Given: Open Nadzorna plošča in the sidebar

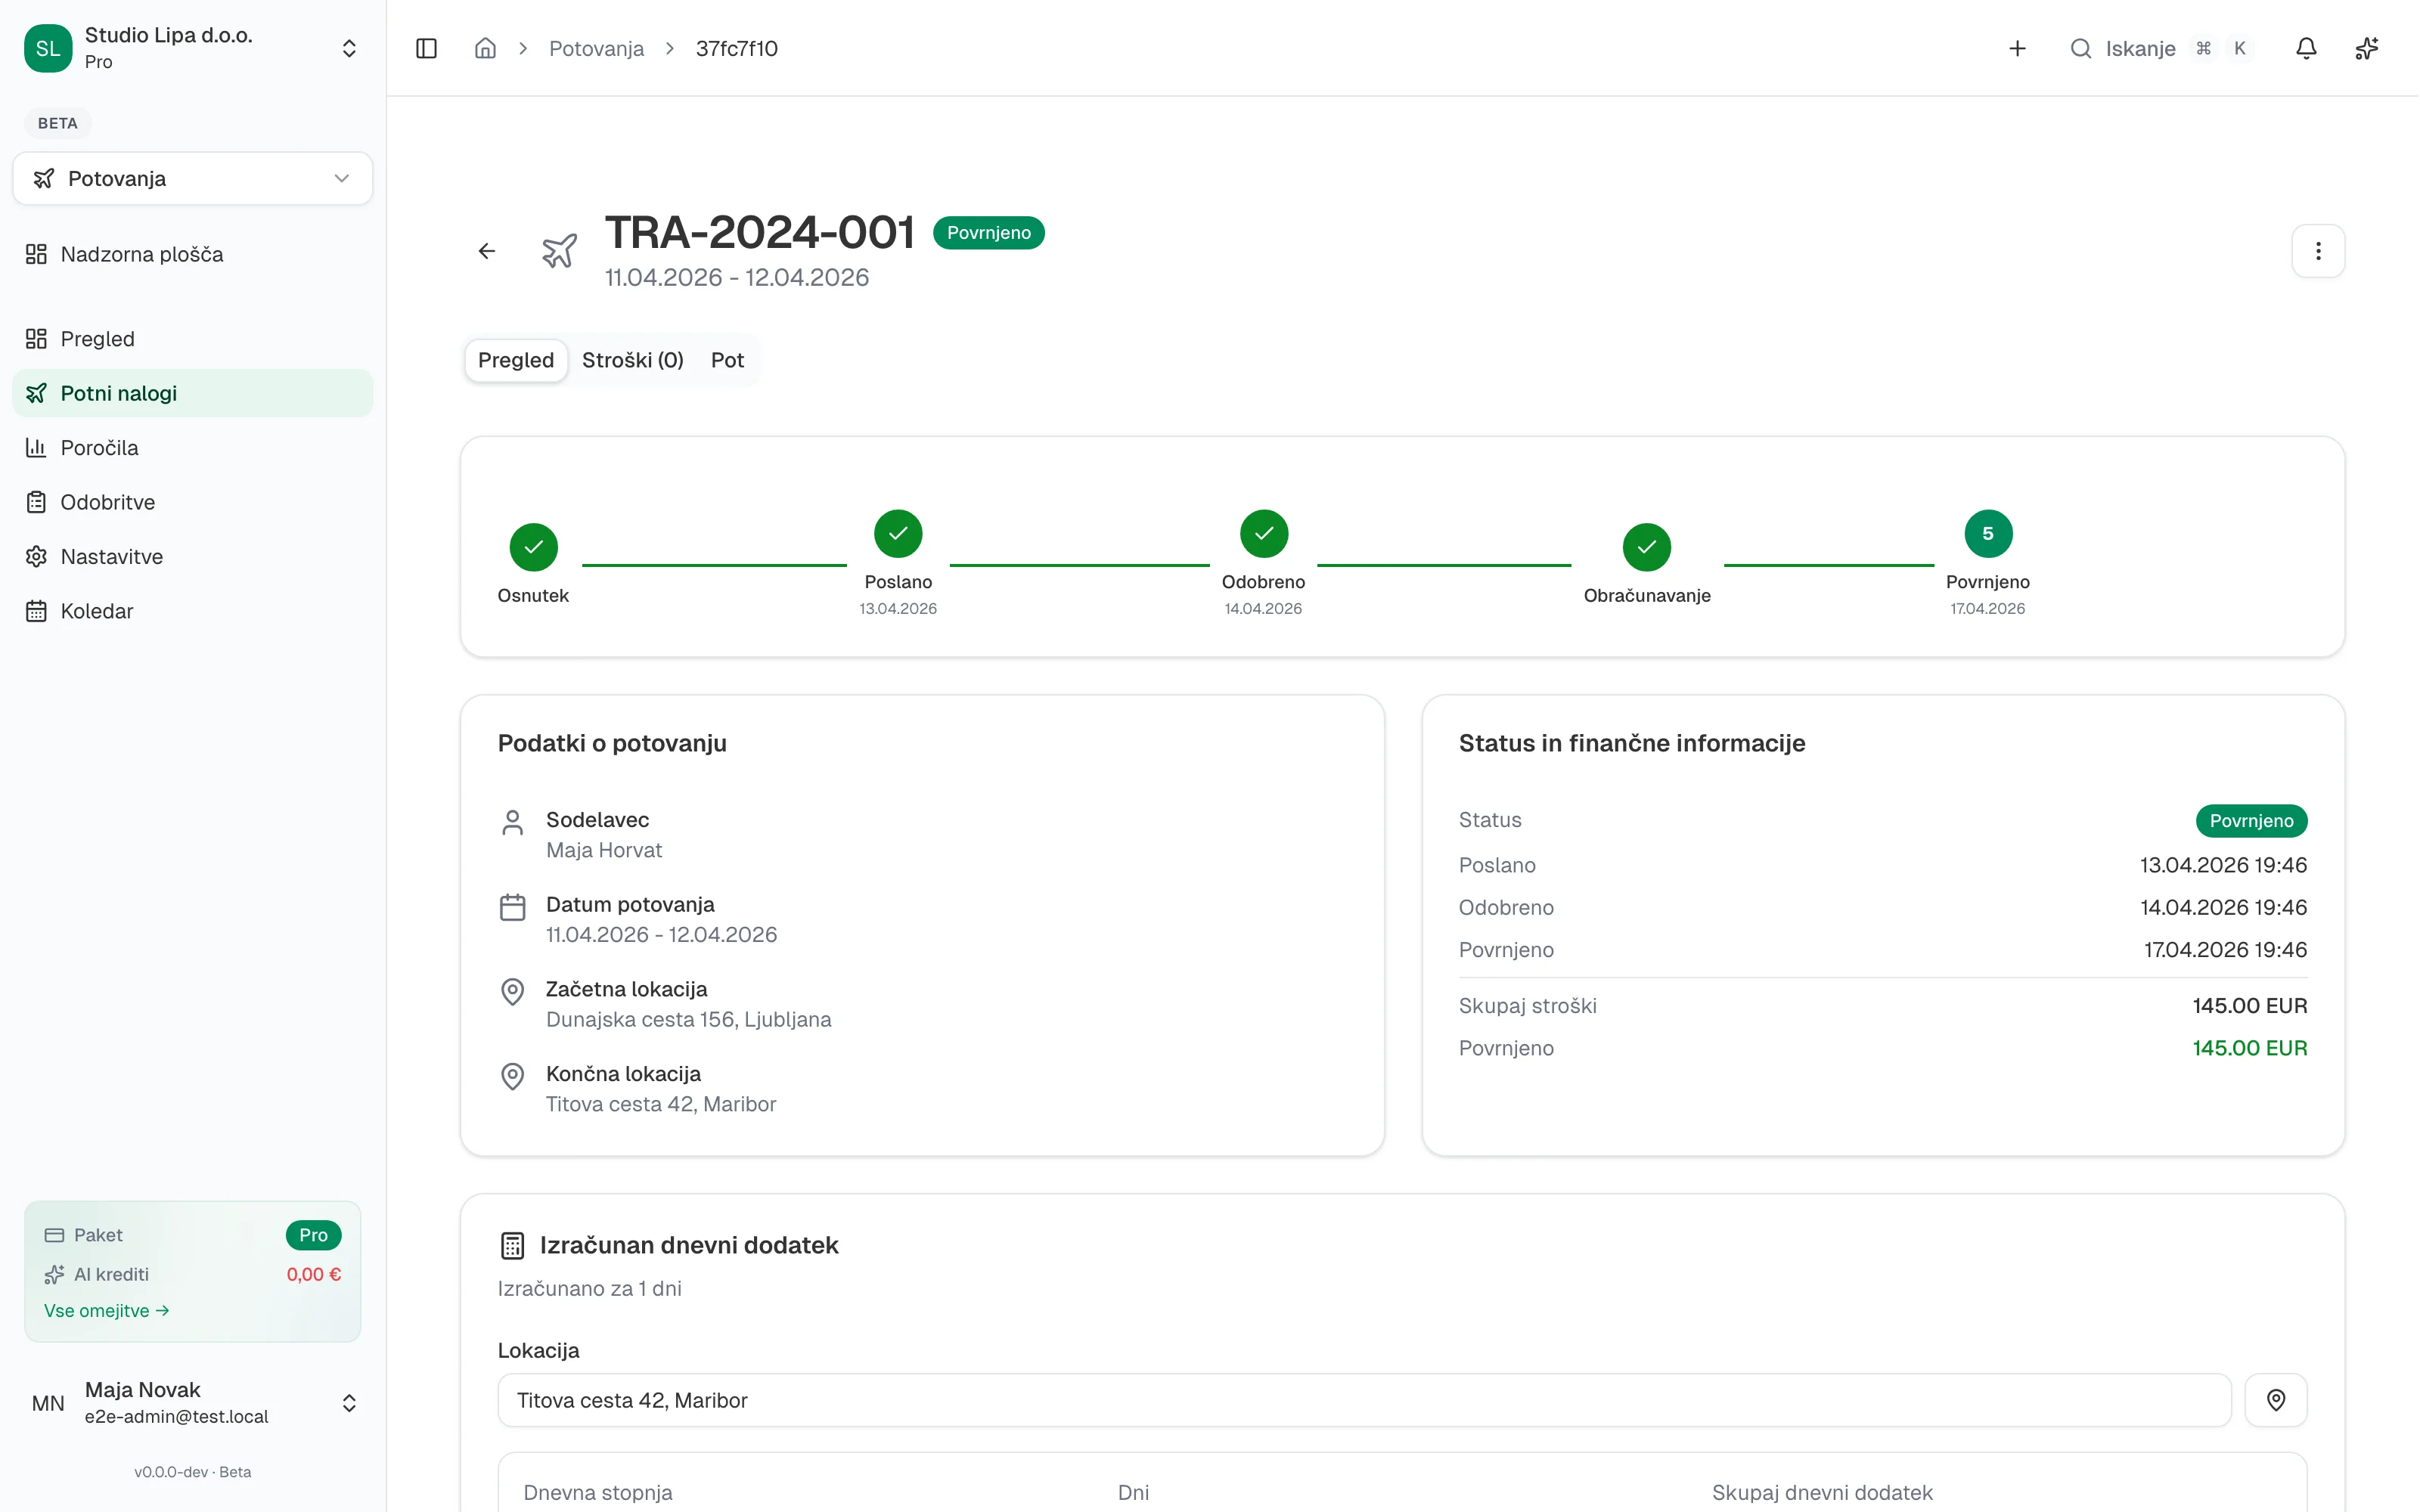Looking at the screenshot, I should pos(193,254).
